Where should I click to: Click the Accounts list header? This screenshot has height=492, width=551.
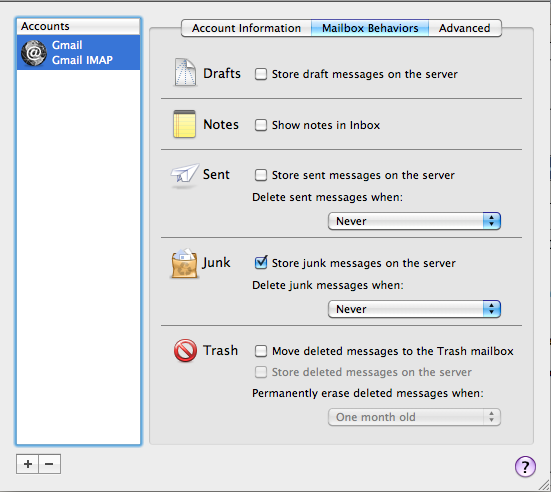coord(78,26)
